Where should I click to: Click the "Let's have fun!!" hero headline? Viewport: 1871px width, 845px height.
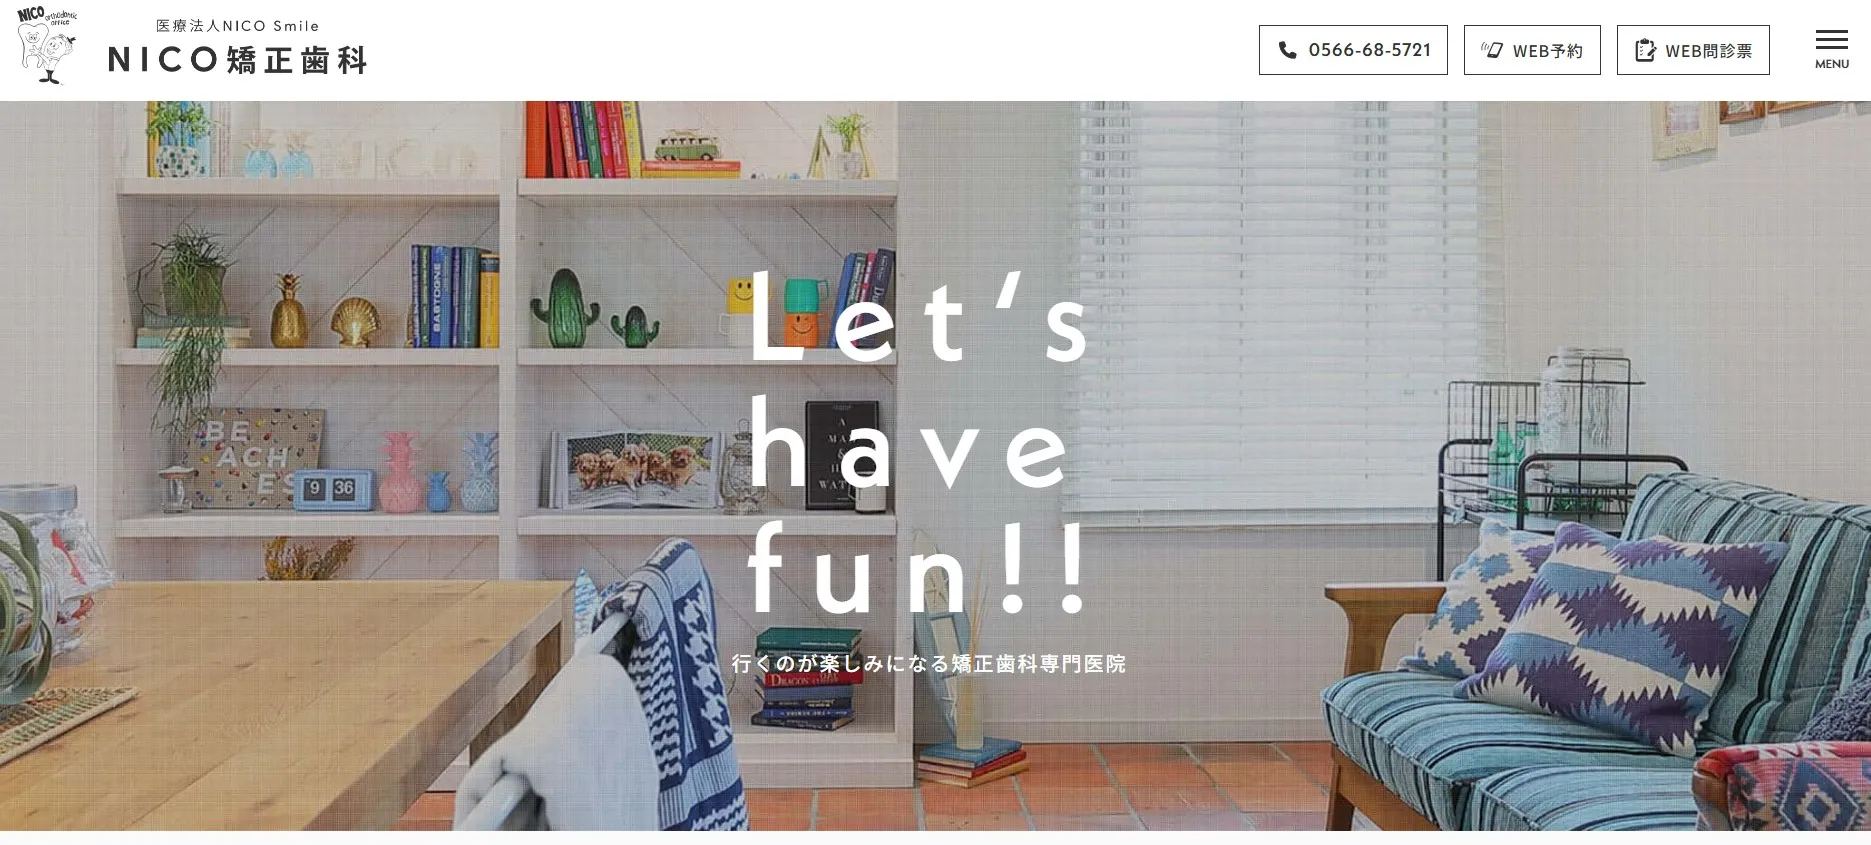point(917,443)
